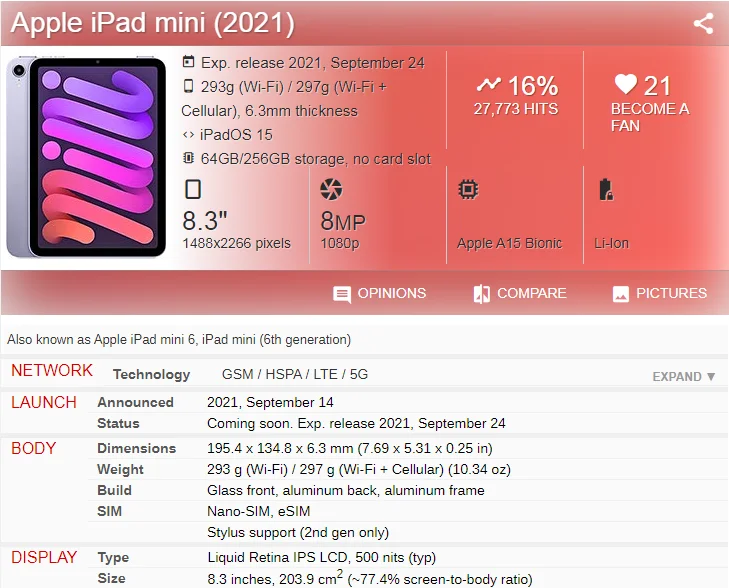The image size is (729, 588).
Task: Click the calendar release date icon
Action: [x=188, y=62]
